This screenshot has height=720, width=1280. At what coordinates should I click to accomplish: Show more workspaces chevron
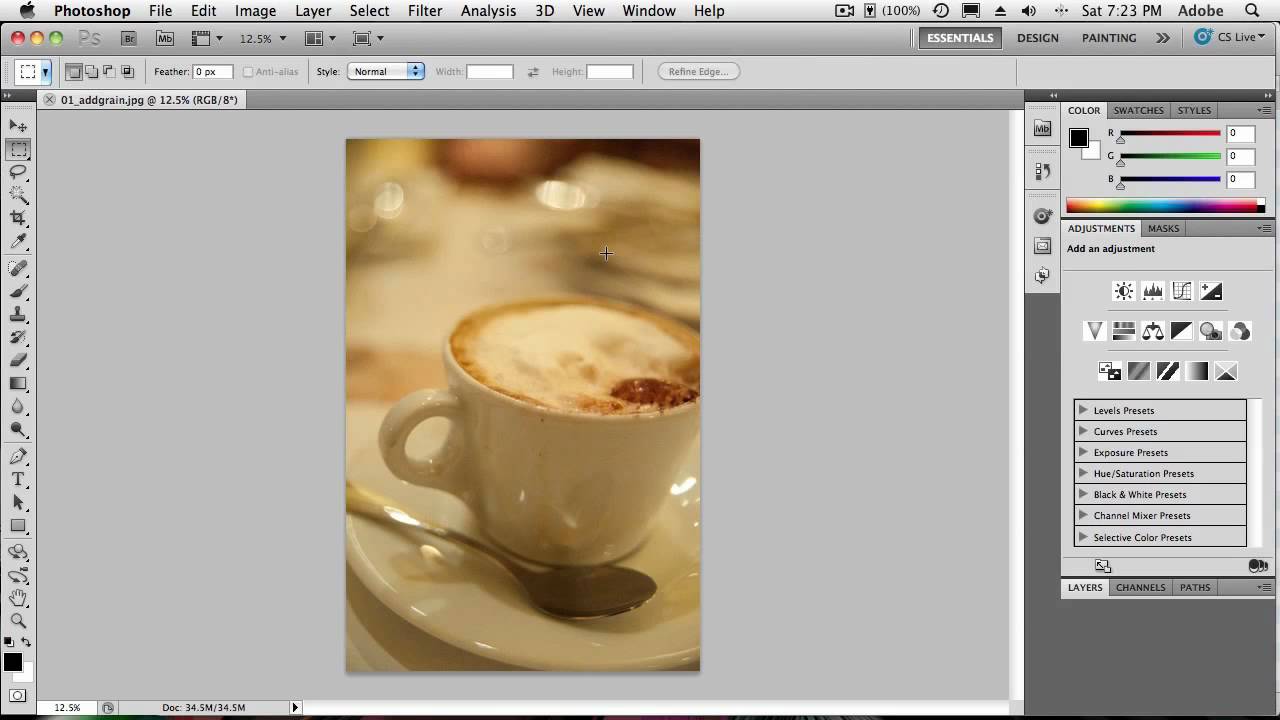(x=1162, y=38)
